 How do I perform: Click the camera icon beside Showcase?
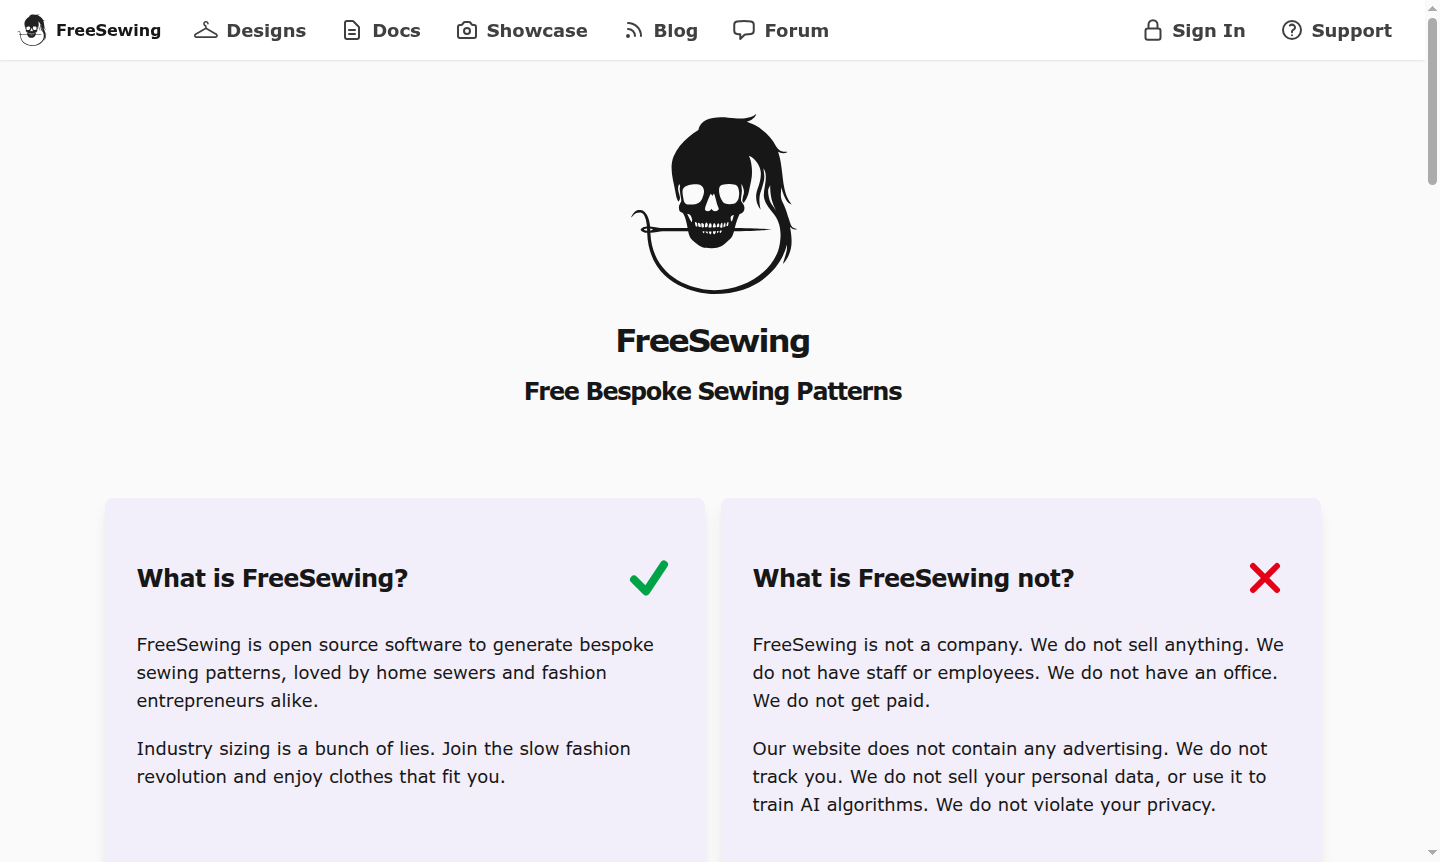coord(467,30)
